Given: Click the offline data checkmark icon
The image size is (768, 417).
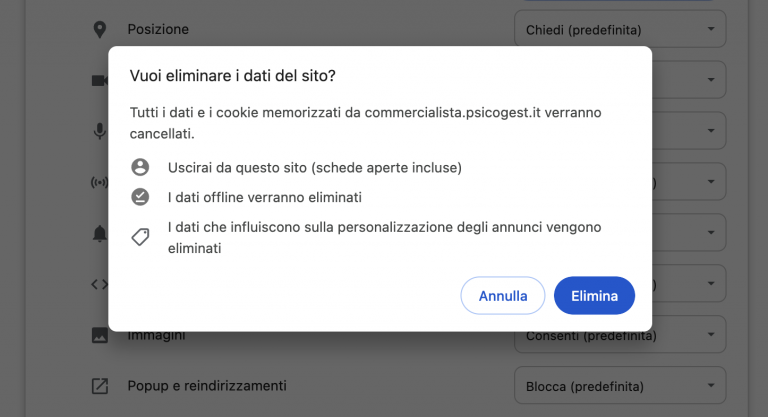Looking at the screenshot, I should point(140,197).
